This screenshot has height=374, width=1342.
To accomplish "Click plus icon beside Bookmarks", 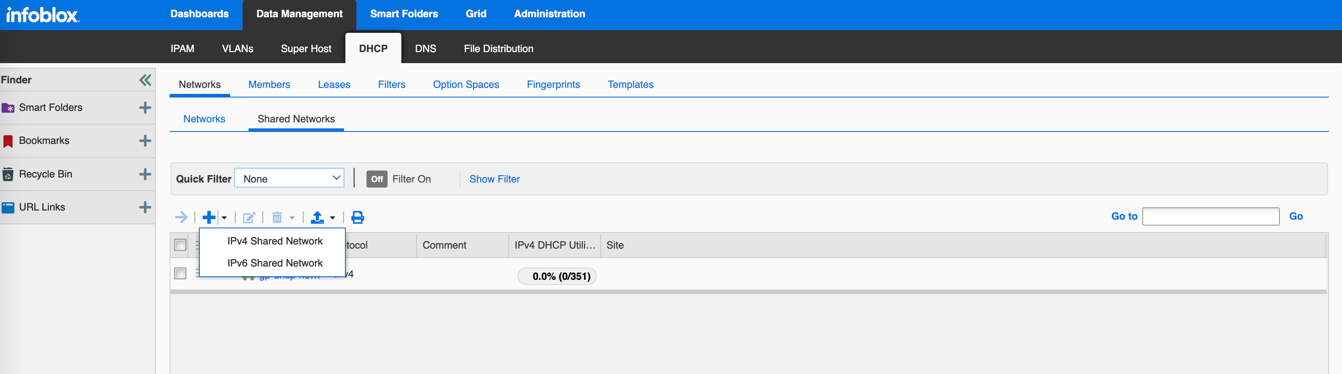I will (145, 141).
